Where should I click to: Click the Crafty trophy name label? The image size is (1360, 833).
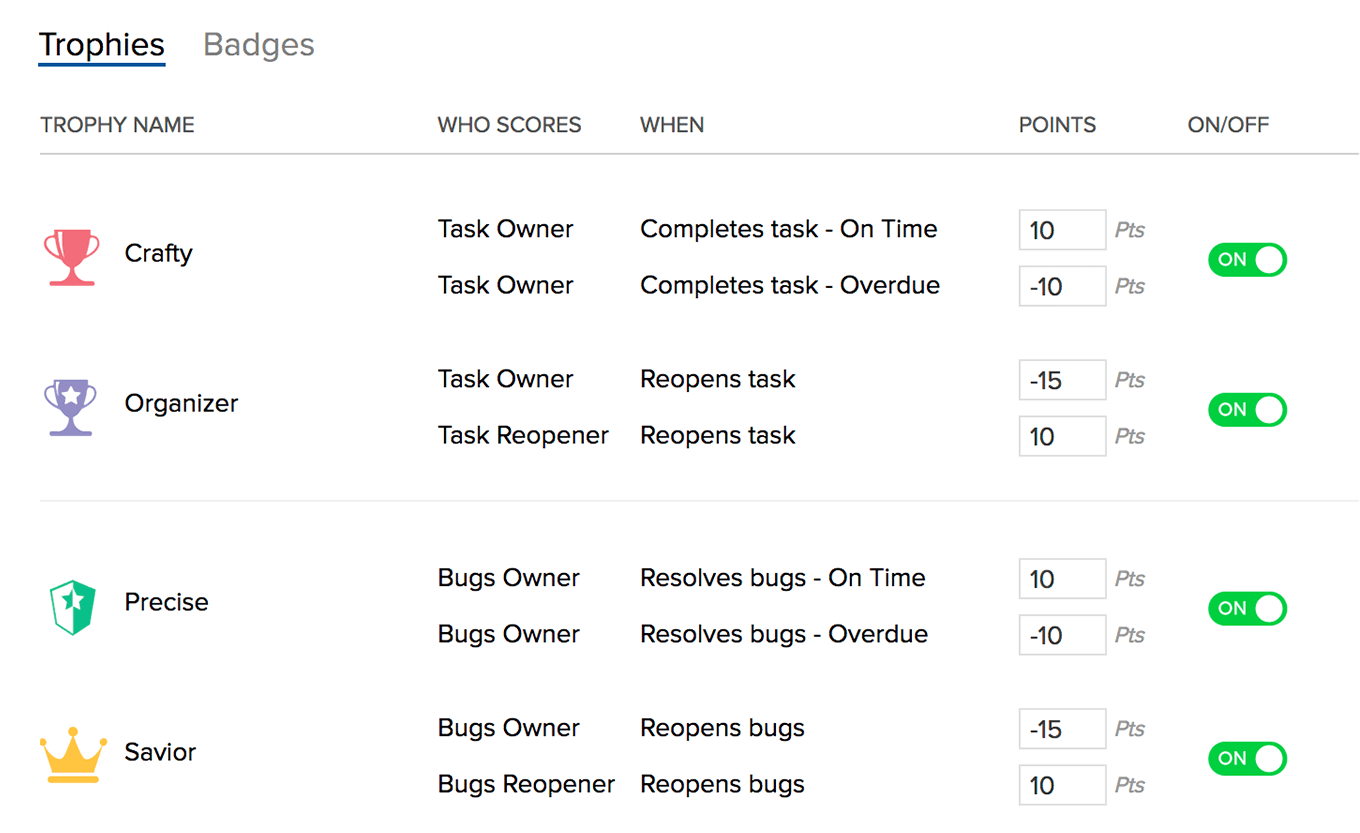click(158, 253)
